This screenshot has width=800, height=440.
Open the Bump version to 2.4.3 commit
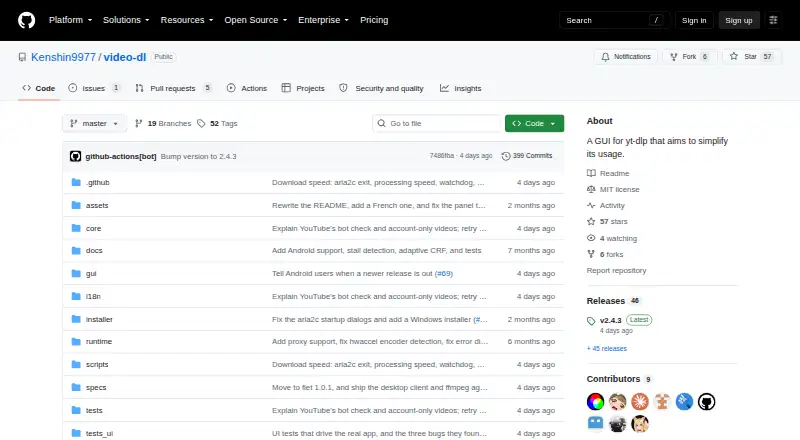tap(198, 156)
